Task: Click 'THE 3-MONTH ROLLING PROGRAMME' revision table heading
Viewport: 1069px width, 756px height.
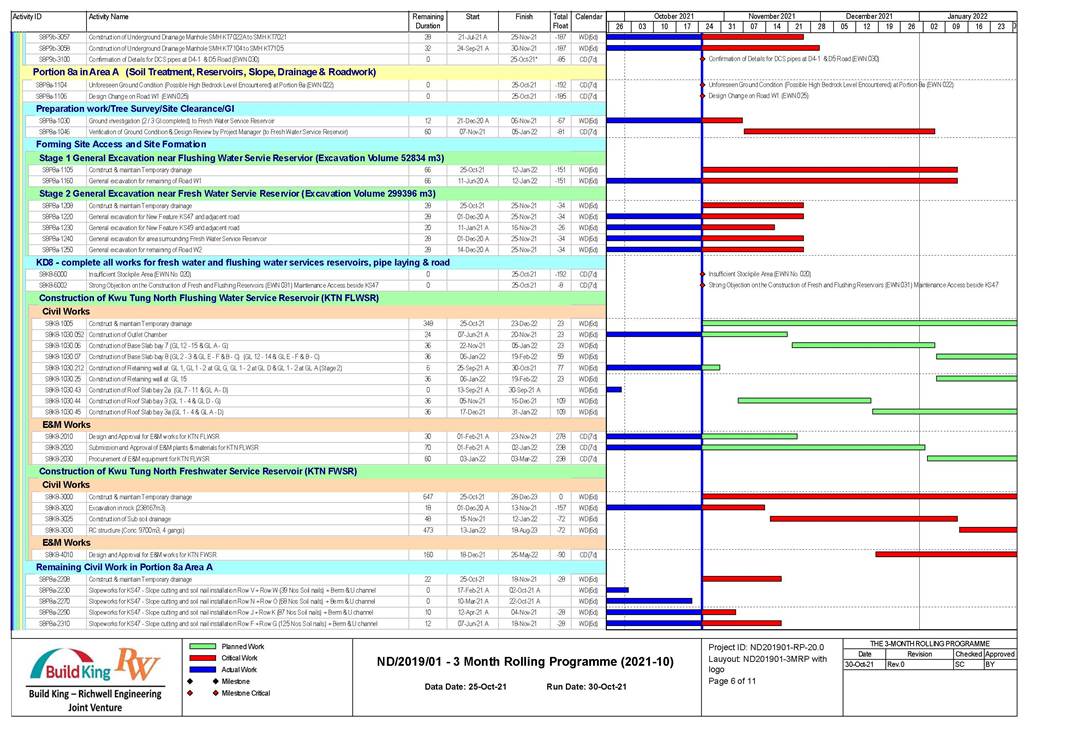Action: click(930, 644)
